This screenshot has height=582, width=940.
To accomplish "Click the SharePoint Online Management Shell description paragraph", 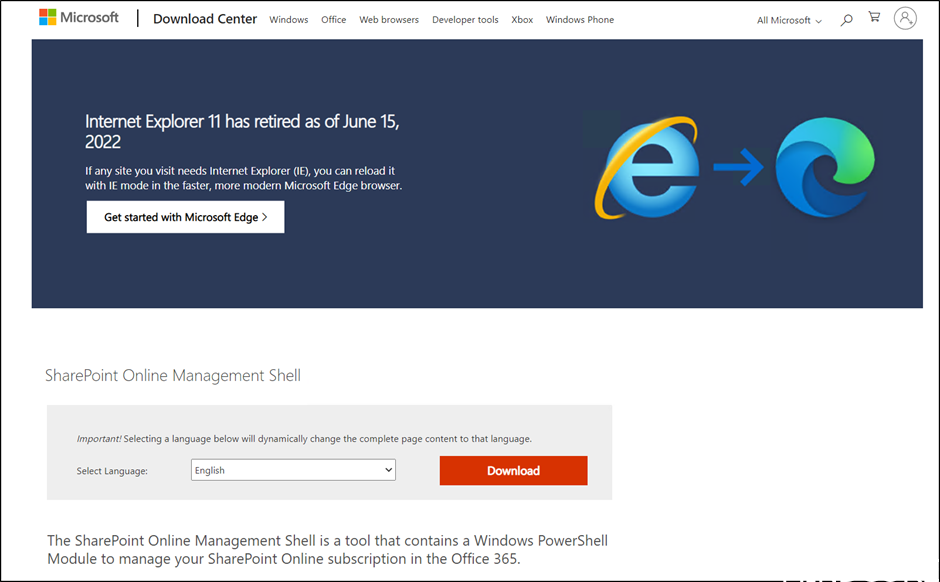I will (x=327, y=550).
